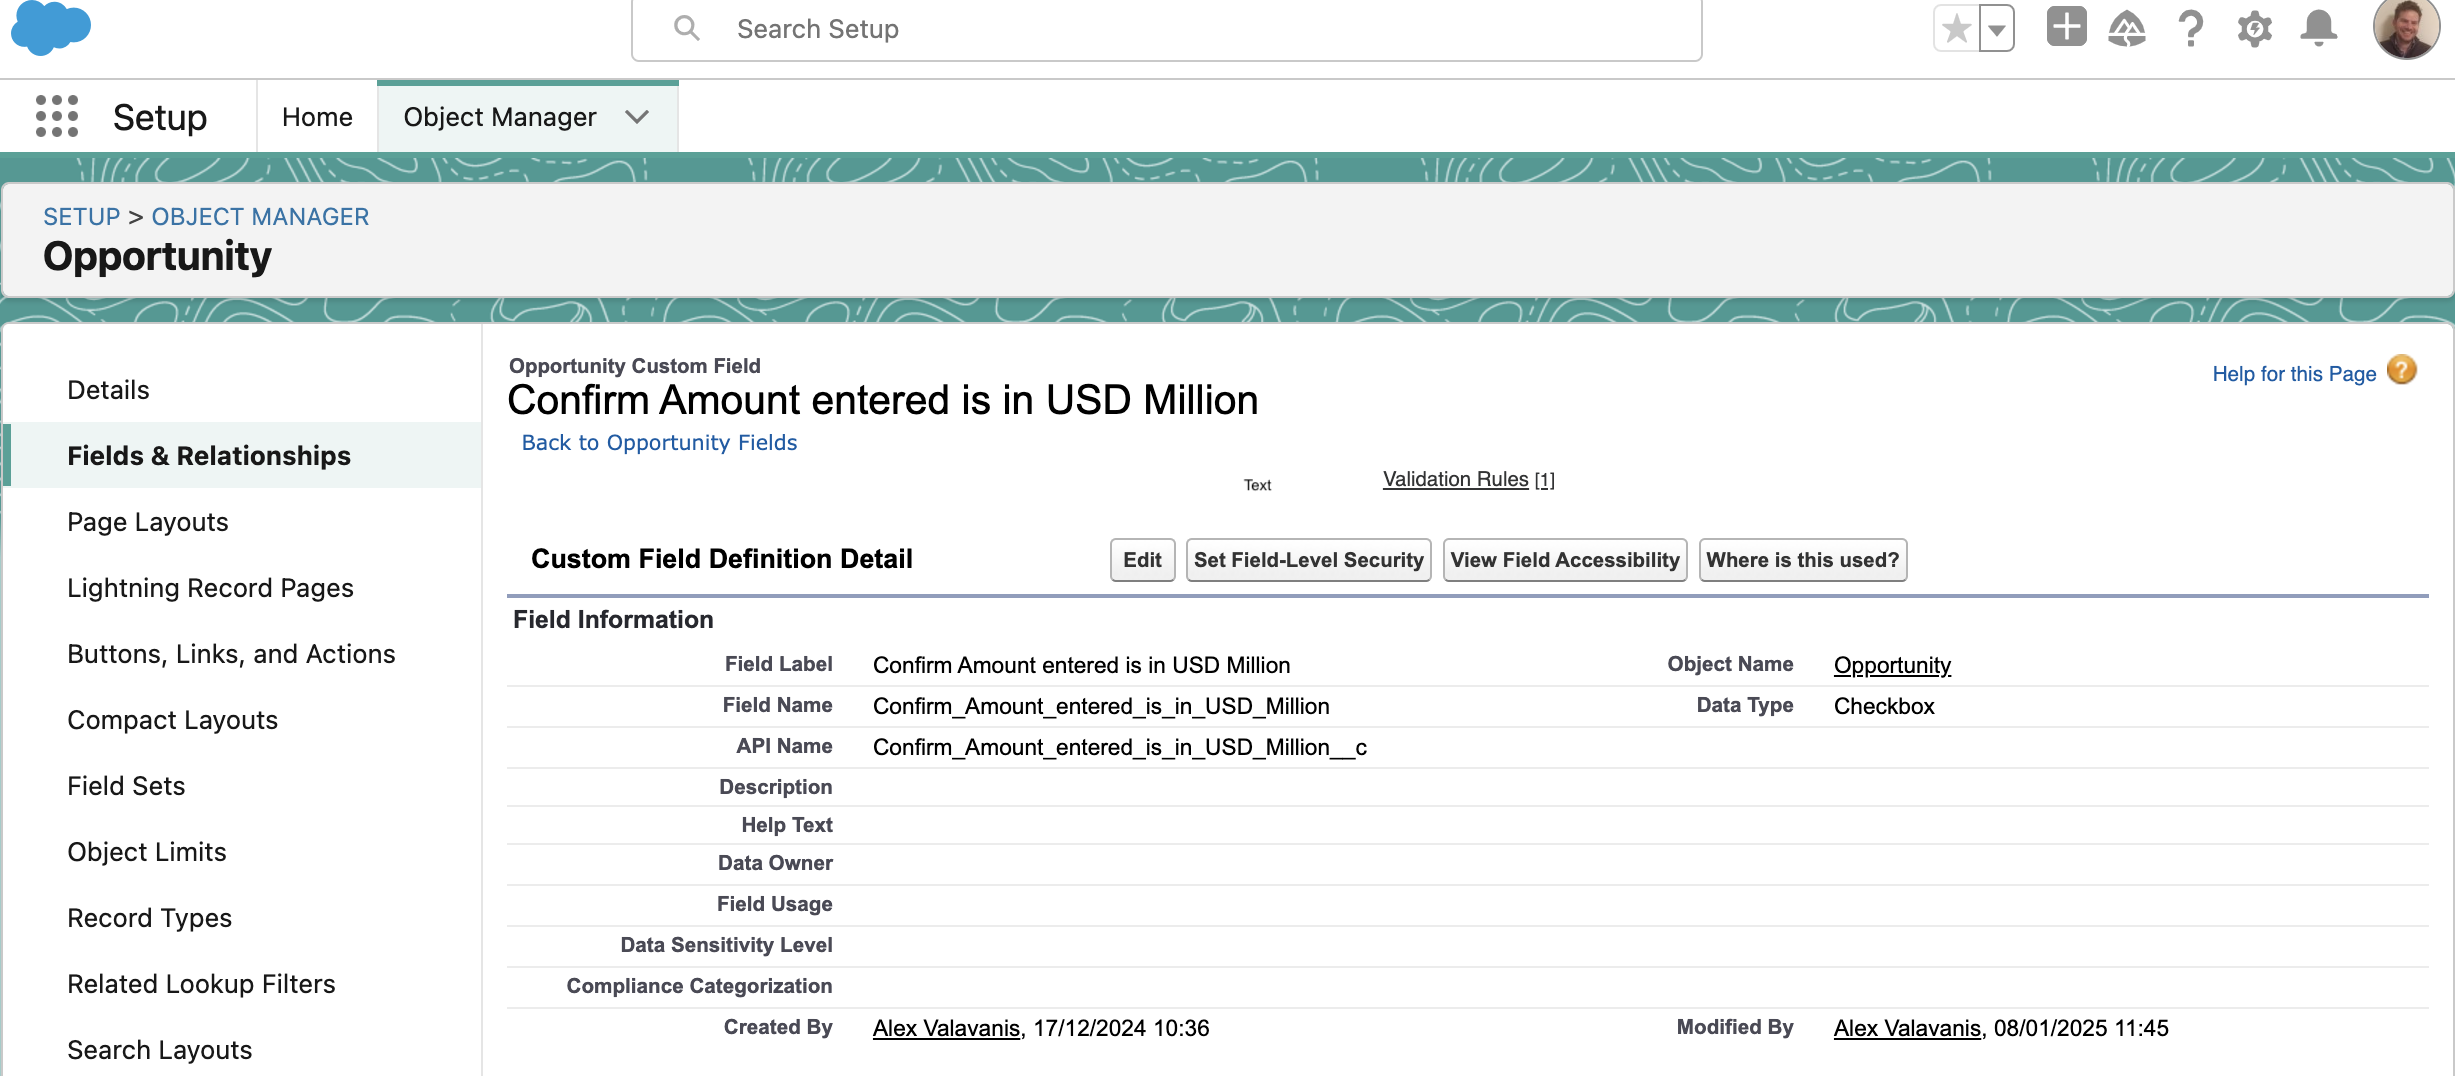This screenshot has width=2455, height=1076.
Task: Click the favorites star icon
Action: click(x=1956, y=28)
